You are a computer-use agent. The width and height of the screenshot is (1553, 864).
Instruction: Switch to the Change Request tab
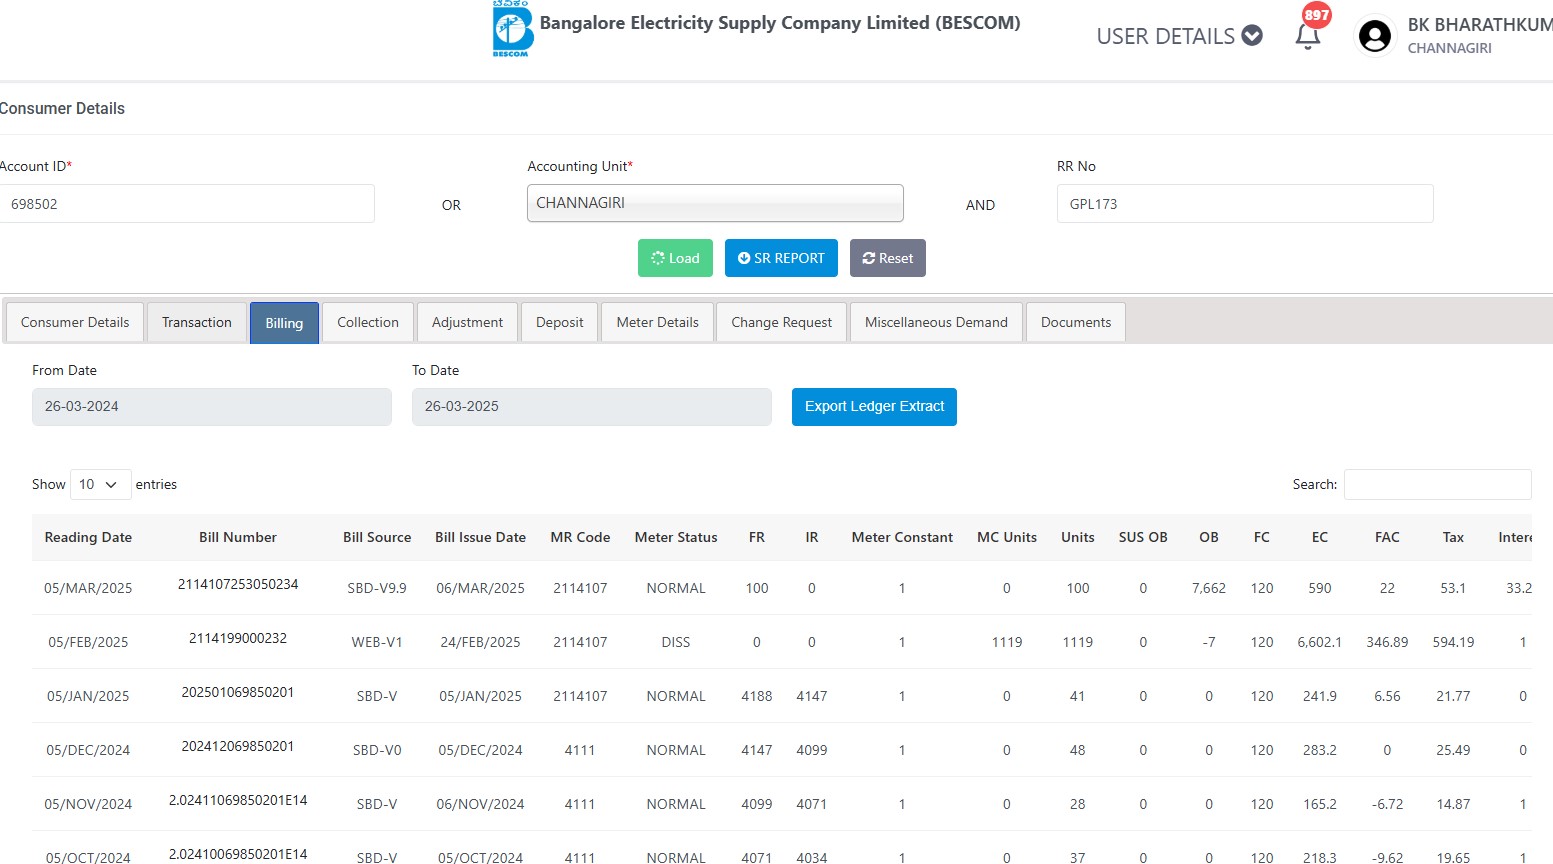point(781,322)
